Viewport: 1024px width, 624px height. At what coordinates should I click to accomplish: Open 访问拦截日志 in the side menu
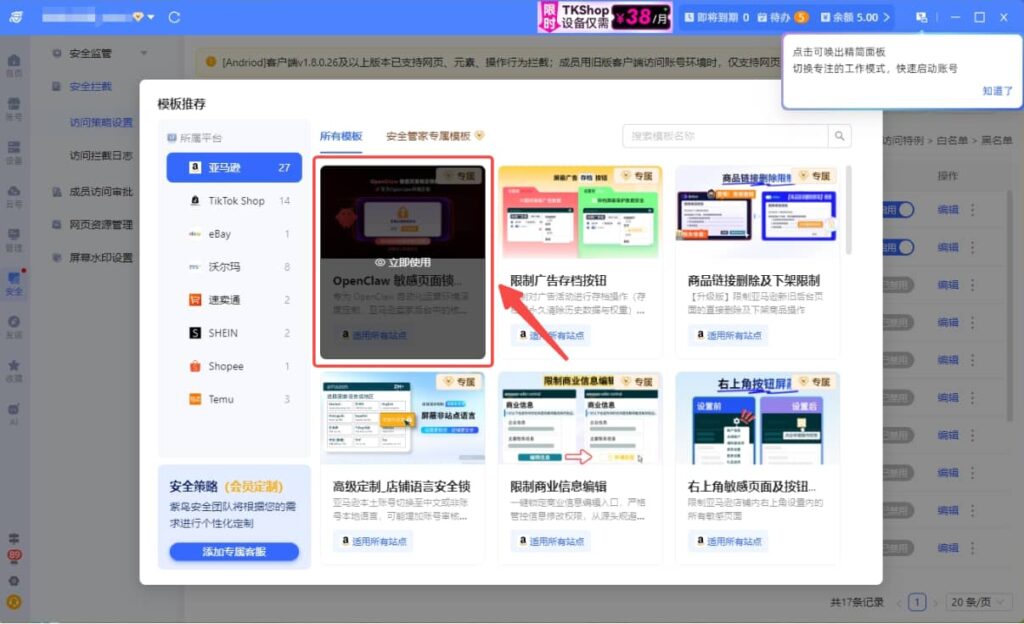[x=101, y=155]
